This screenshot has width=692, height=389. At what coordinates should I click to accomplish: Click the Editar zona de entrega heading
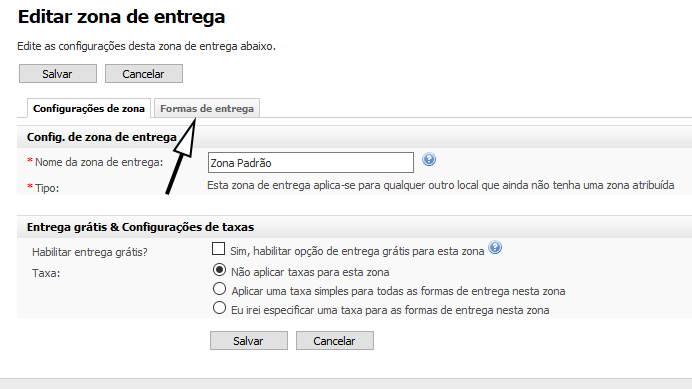(x=121, y=17)
